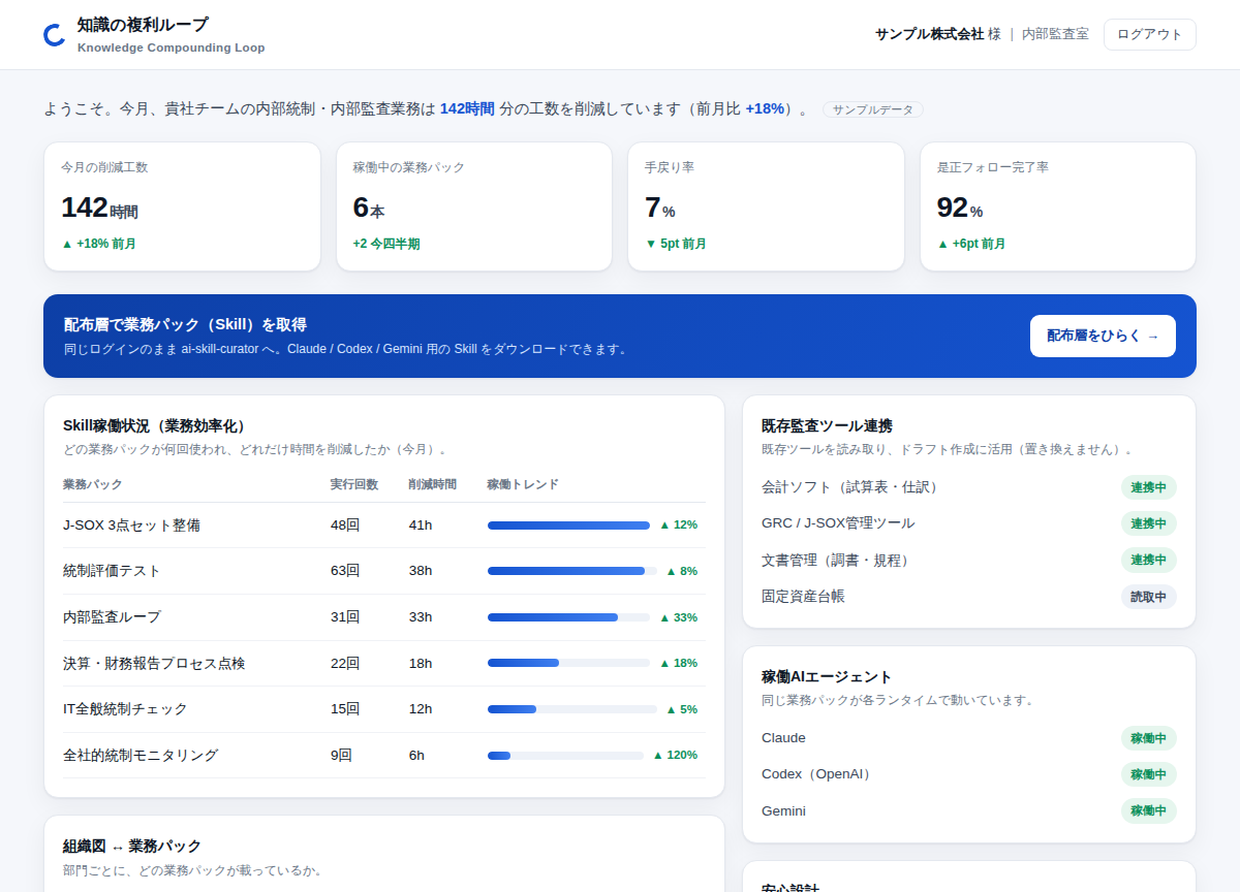Screen dimensions: 1240x892
Task: Click GRC / J-SOX管理ツール item
Action: coord(838,523)
